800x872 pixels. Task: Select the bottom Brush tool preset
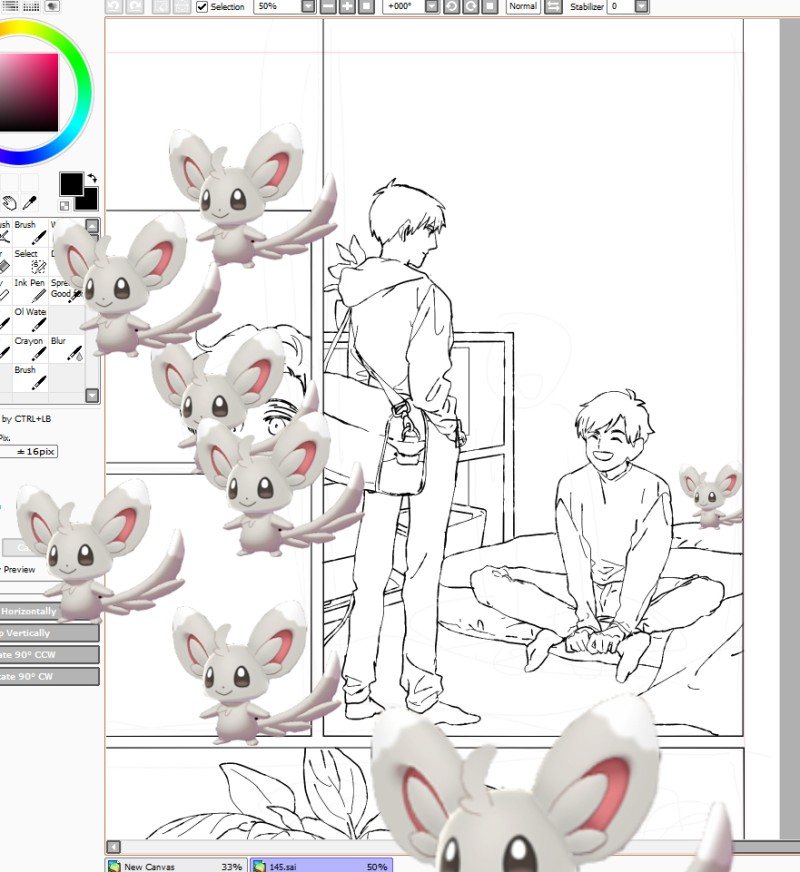click(x=31, y=376)
